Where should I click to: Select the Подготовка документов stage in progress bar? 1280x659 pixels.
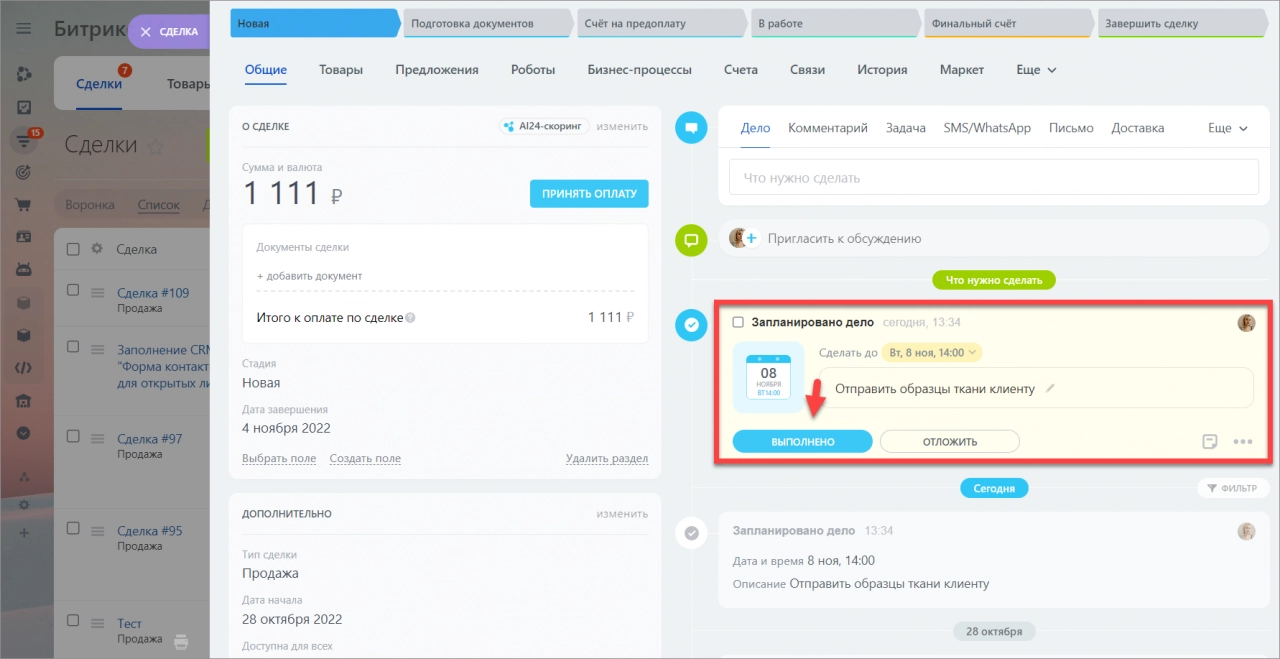pyautogui.click(x=487, y=23)
